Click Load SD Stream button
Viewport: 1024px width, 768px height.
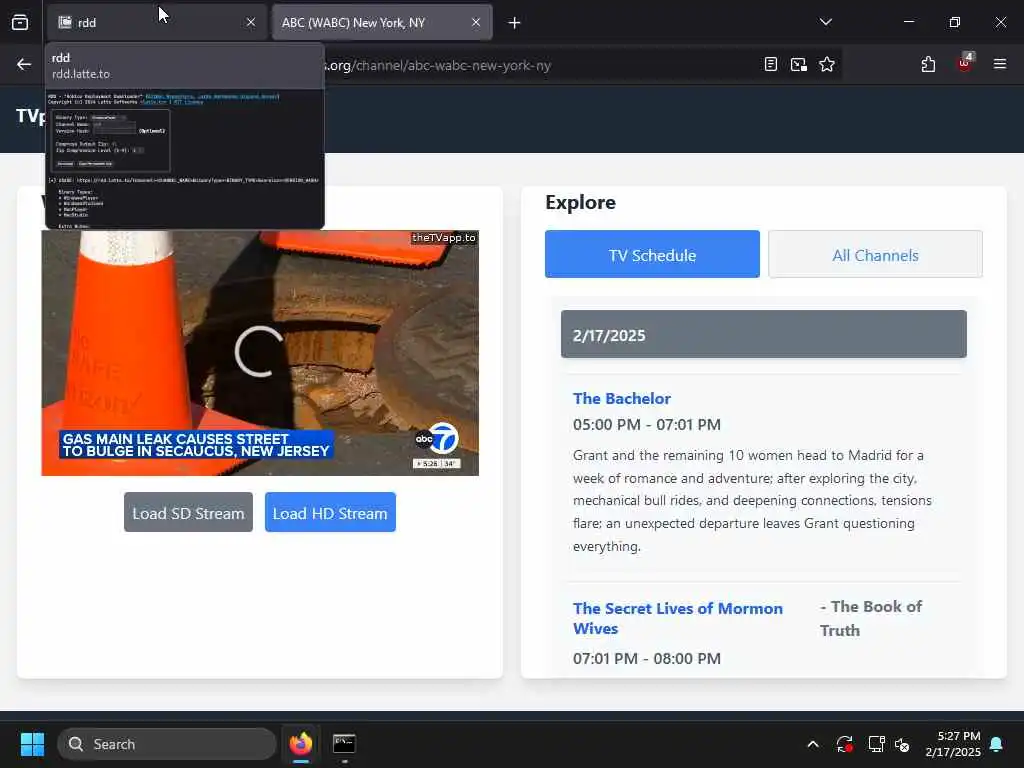coord(188,513)
